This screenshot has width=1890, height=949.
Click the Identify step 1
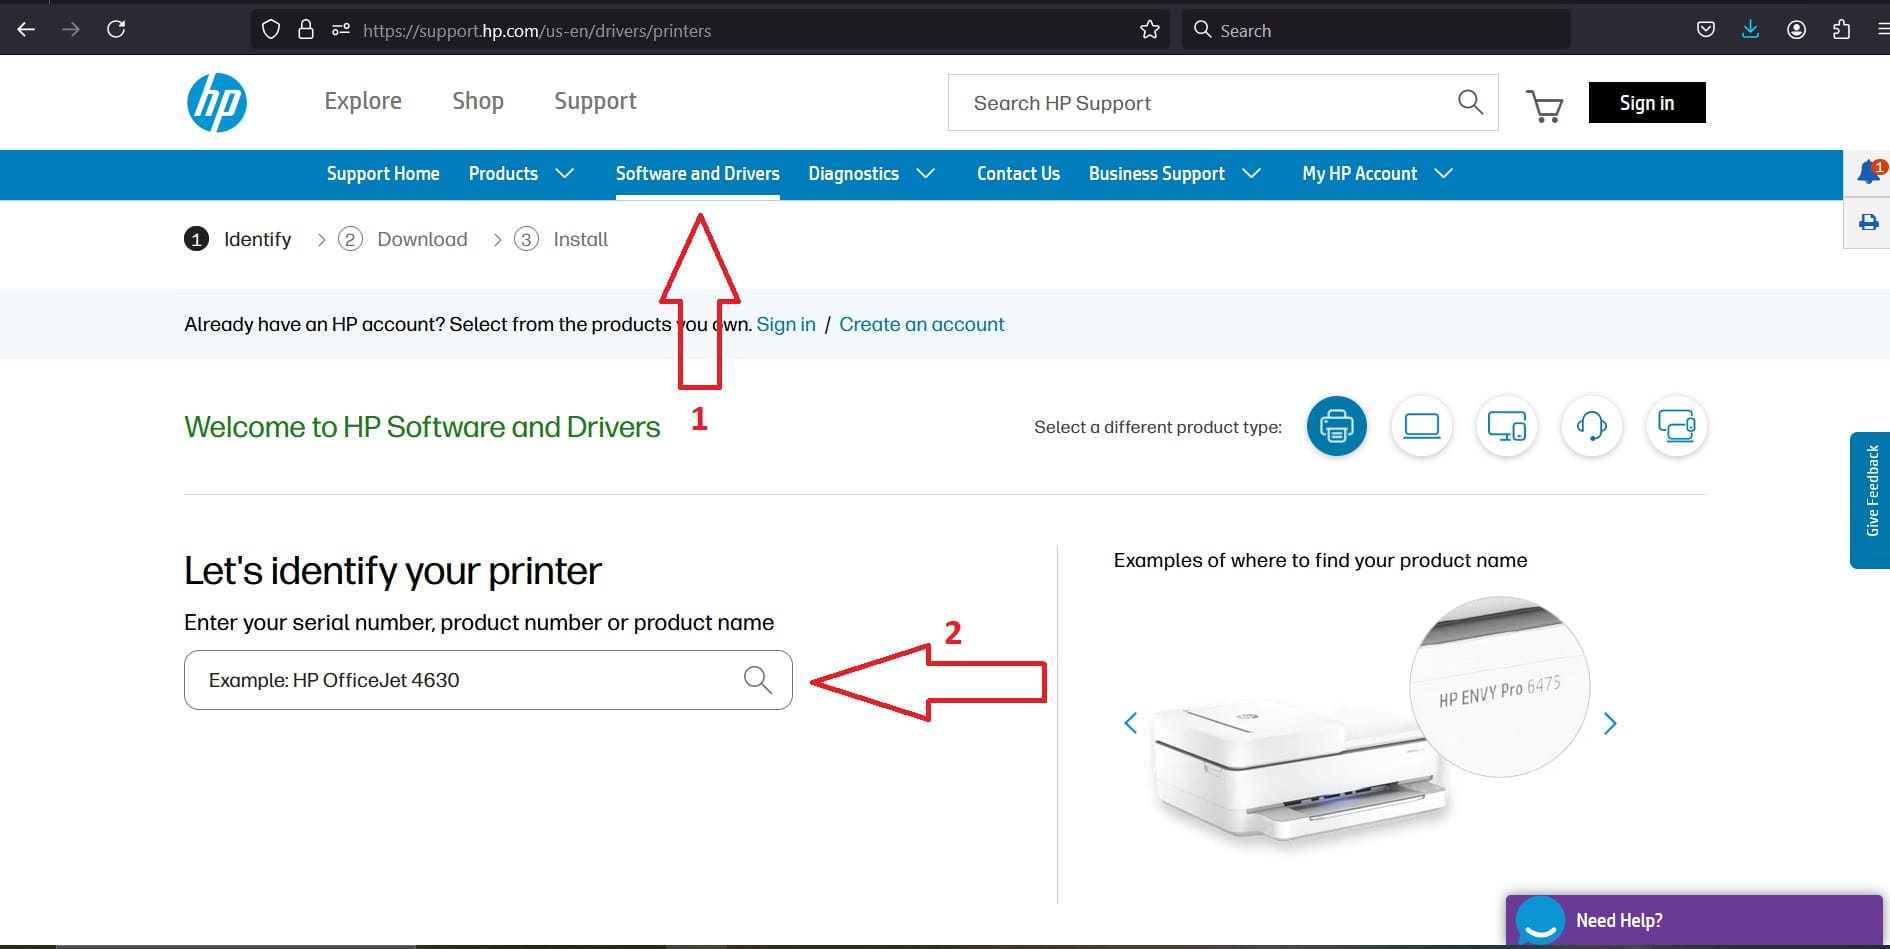point(238,239)
